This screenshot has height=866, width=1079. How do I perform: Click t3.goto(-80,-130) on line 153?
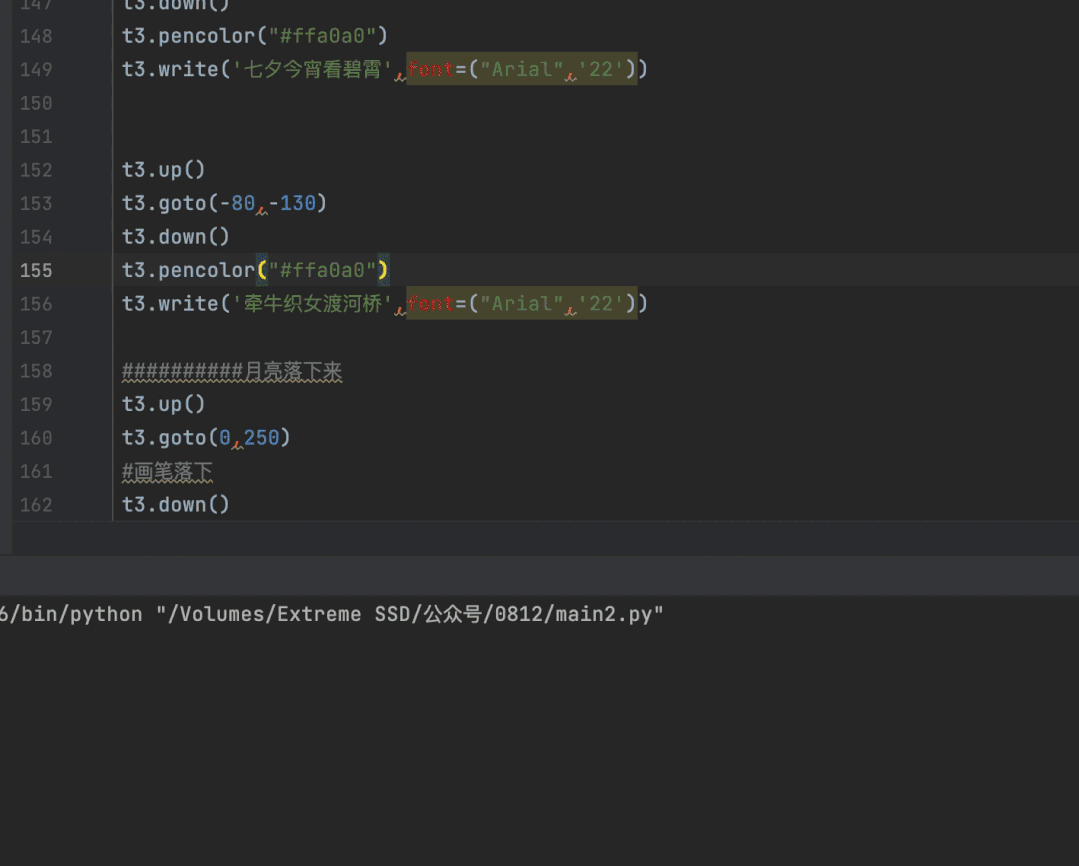(224, 204)
